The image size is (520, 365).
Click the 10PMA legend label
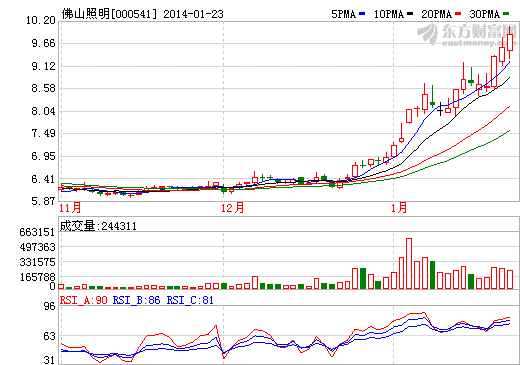[389, 14]
